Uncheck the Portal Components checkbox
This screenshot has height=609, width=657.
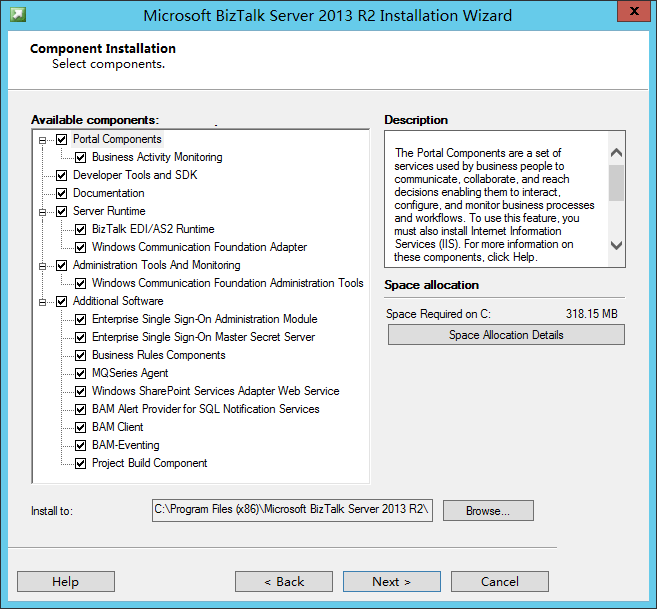[62, 139]
